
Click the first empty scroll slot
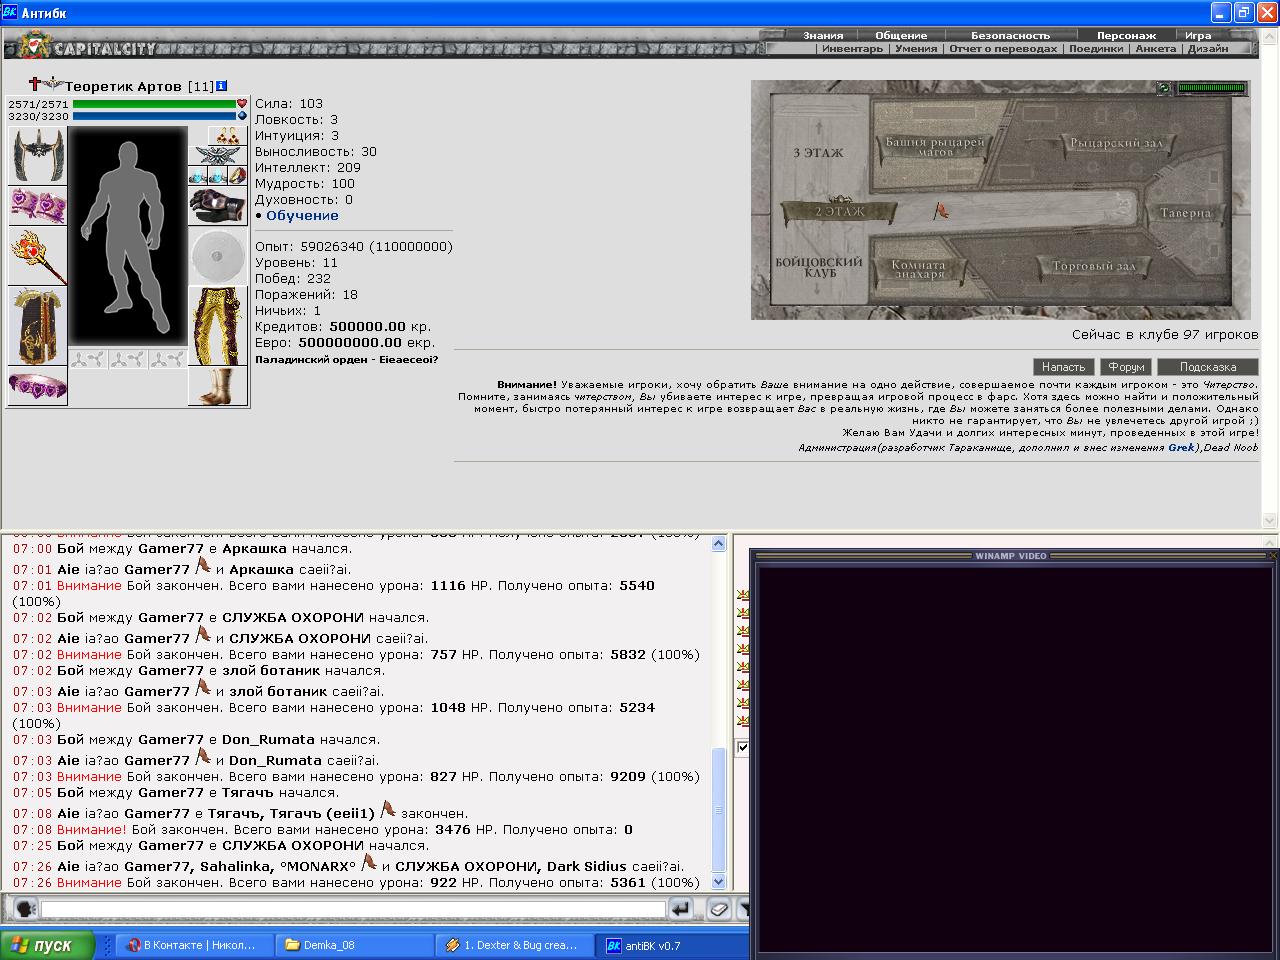(87, 359)
